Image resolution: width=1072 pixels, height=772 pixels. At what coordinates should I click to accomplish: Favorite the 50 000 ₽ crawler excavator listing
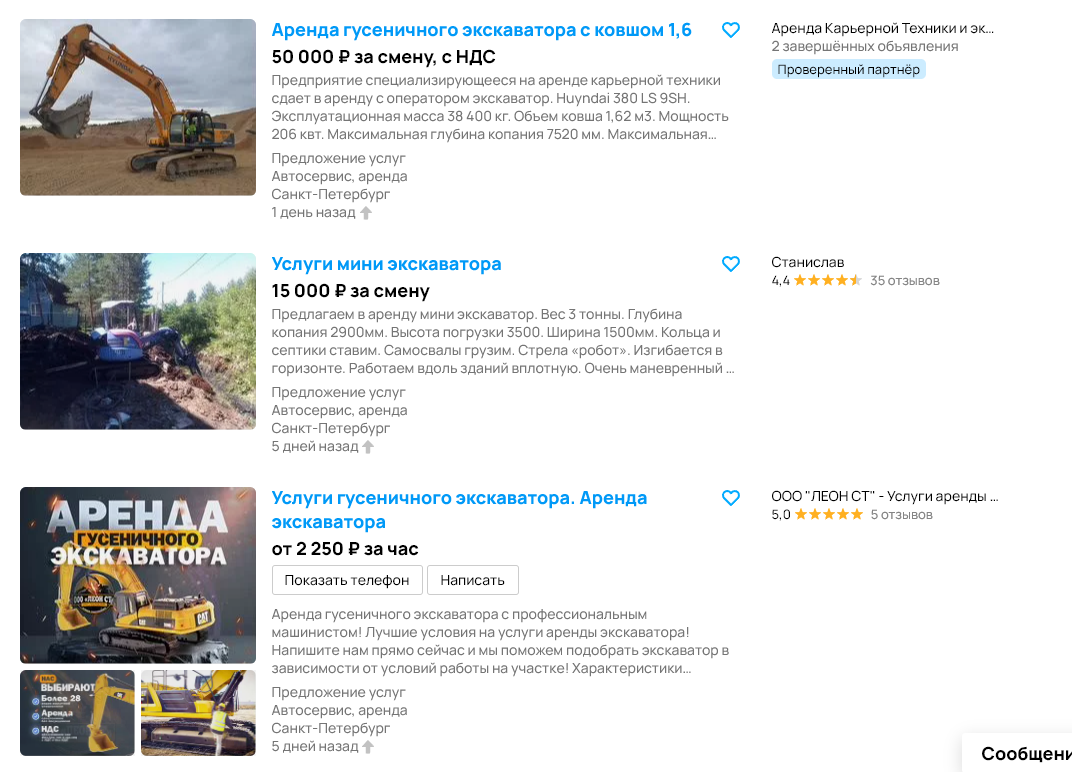tap(731, 30)
